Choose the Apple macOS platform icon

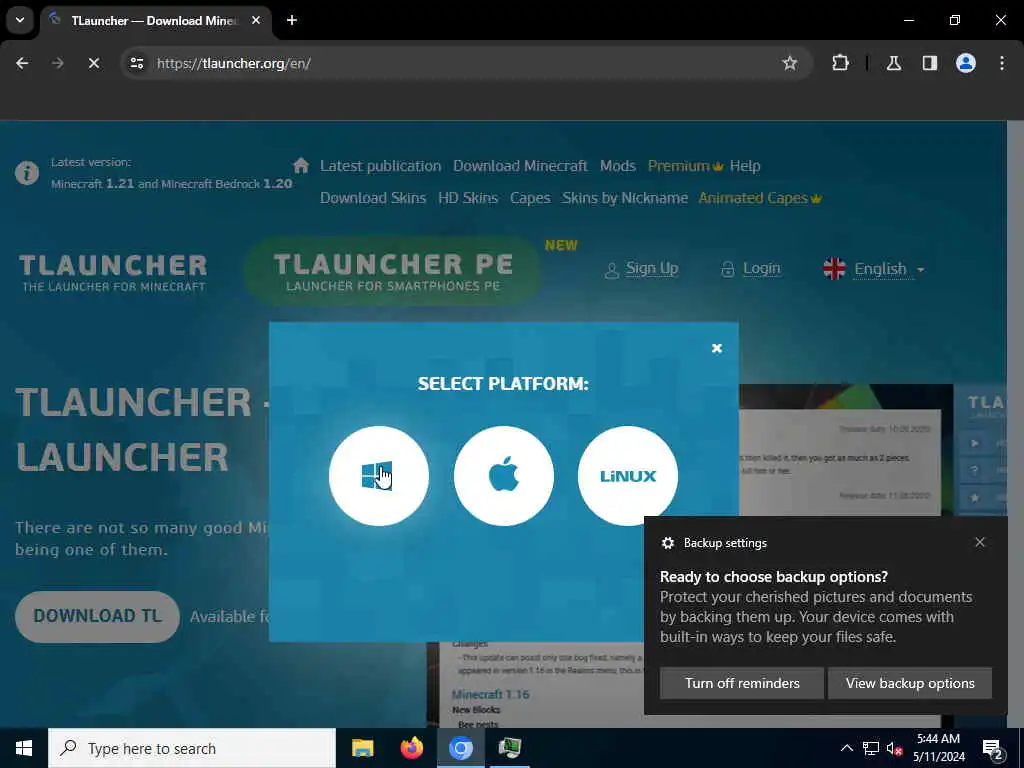click(x=504, y=476)
